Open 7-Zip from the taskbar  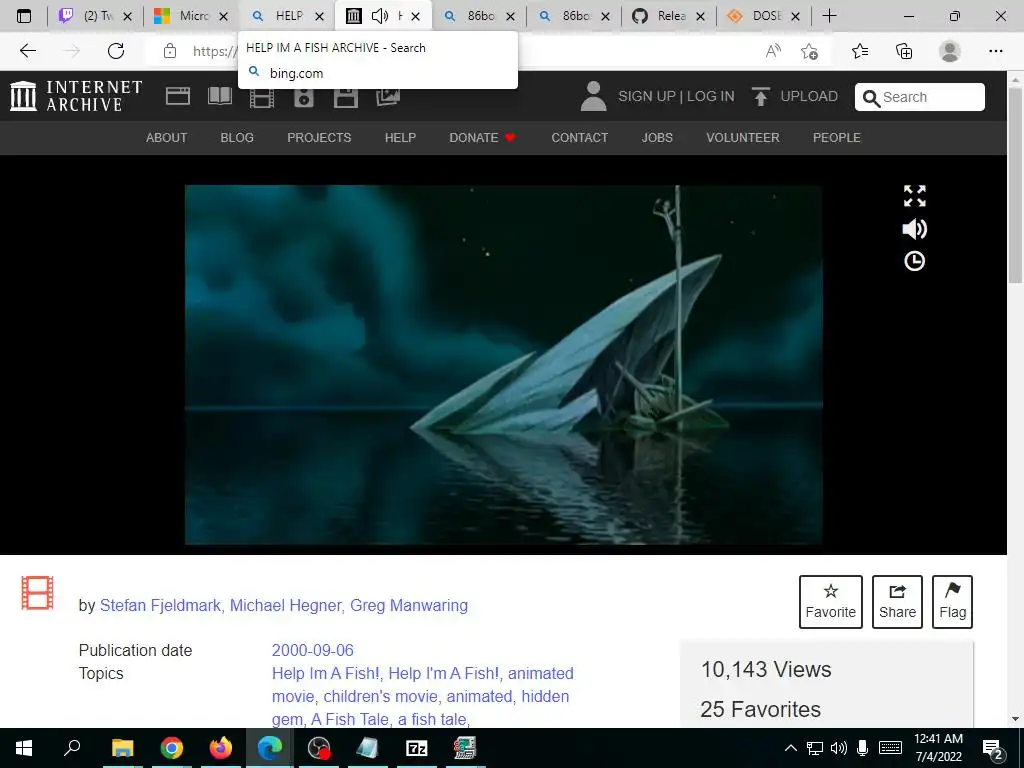[x=417, y=748]
